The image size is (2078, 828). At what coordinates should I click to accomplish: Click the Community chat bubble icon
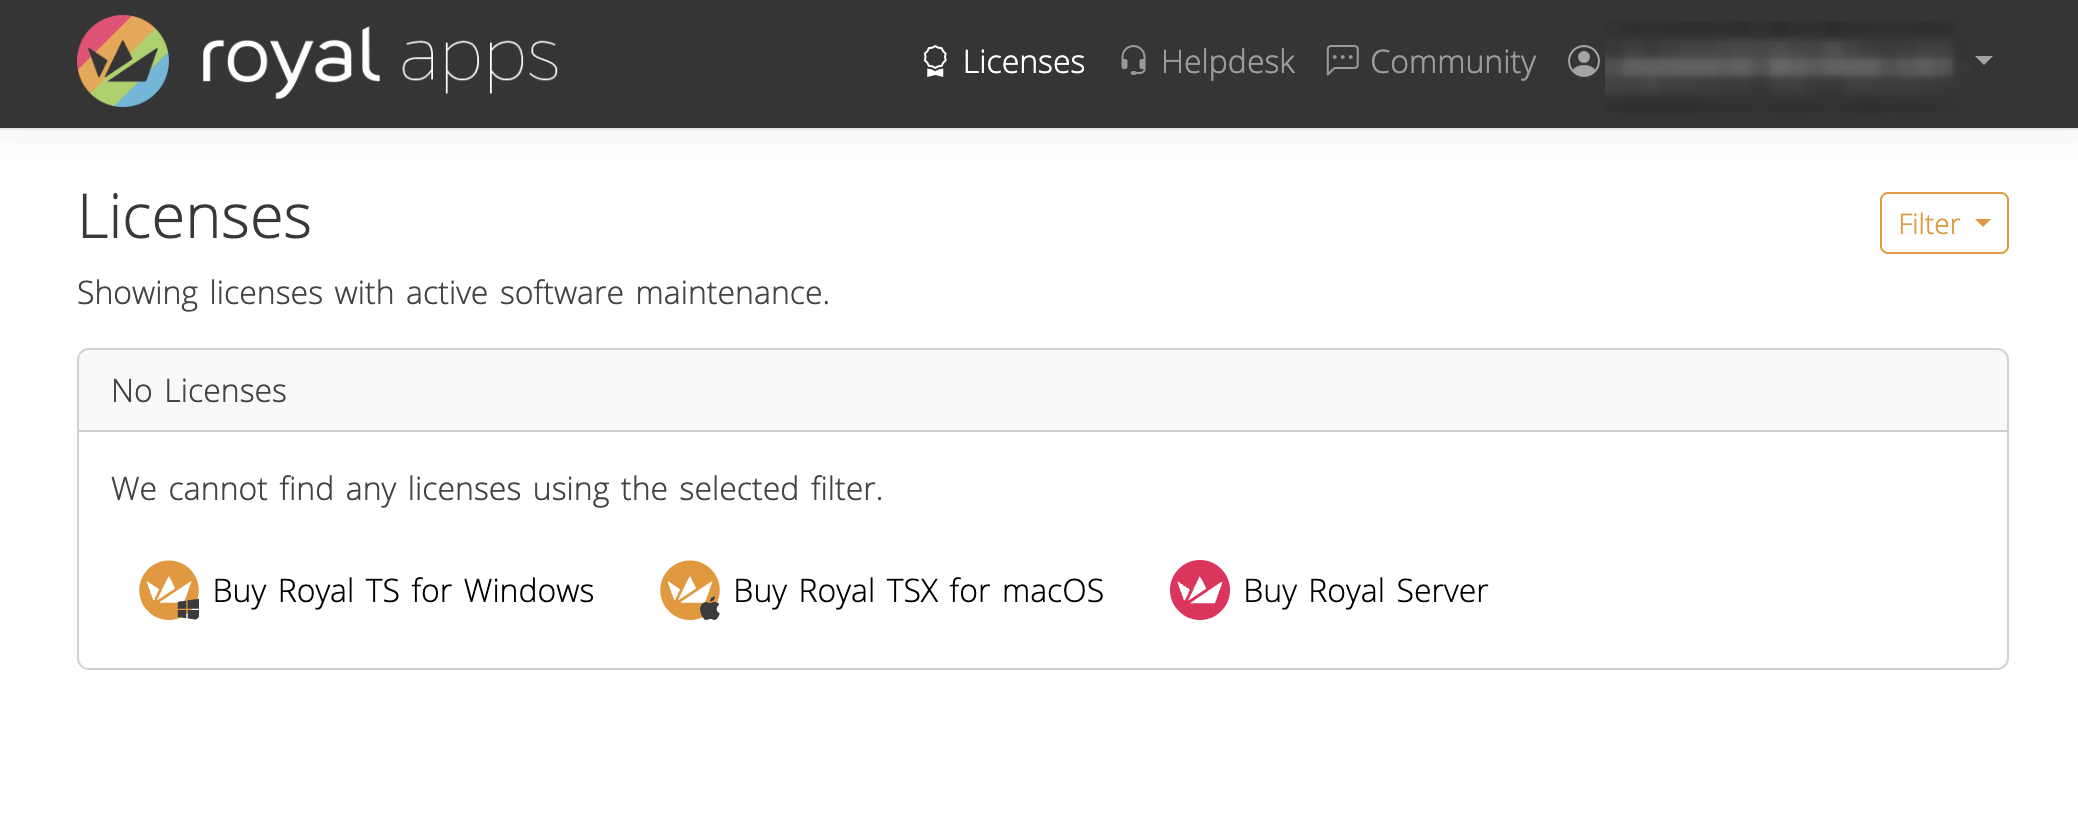click(x=1342, y=61)
